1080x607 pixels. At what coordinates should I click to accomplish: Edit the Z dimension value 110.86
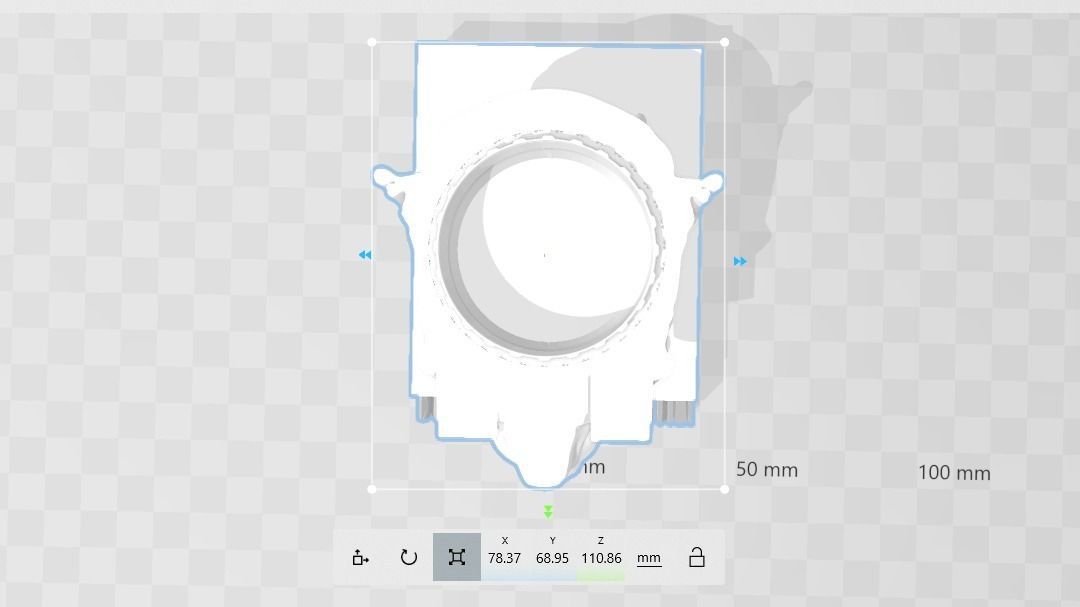tap(601, 558)
